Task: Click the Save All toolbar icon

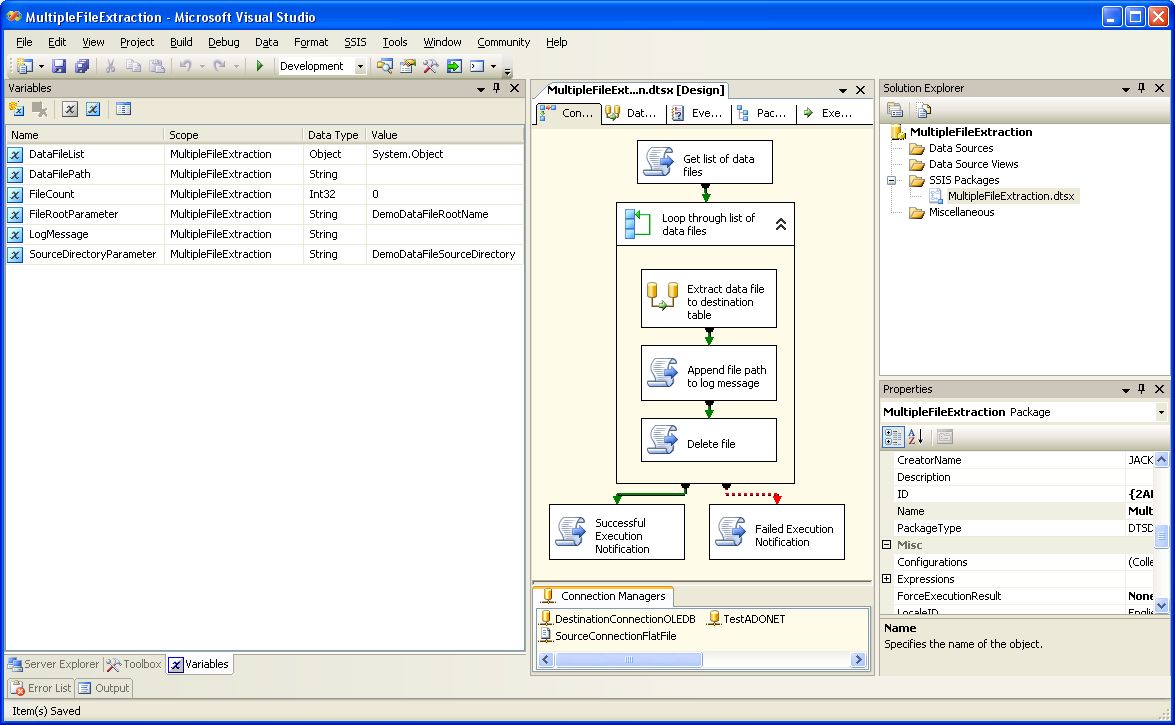Action: [x=82, y=66]
